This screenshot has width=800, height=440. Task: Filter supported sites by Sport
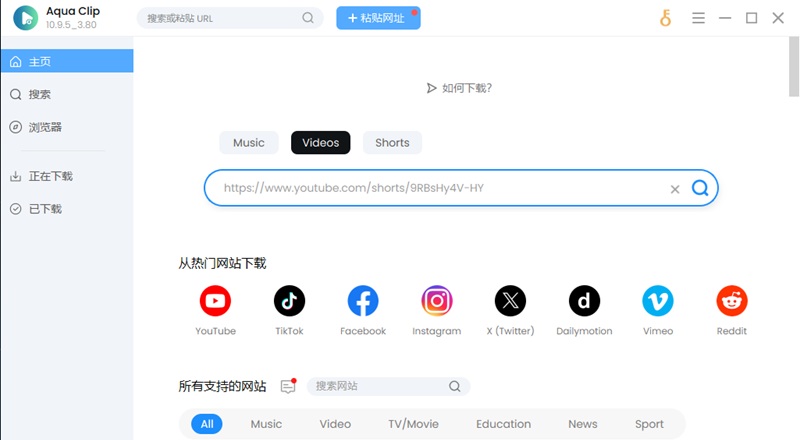pos(649,424)
